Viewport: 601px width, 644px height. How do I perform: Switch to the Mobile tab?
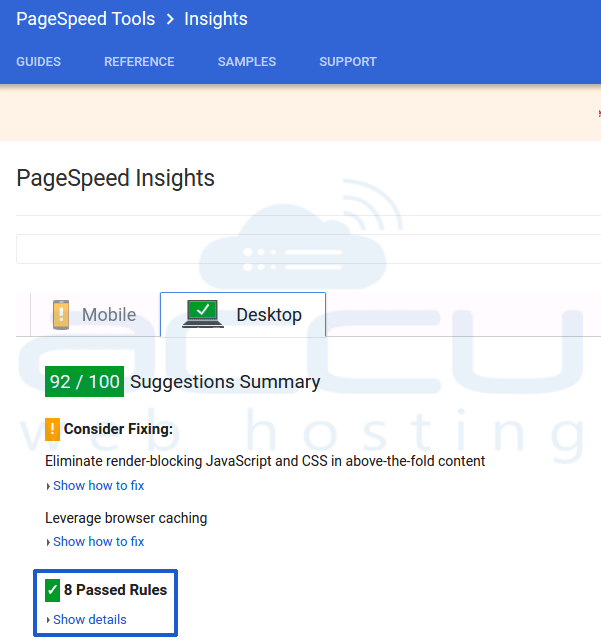pos(95,315)
